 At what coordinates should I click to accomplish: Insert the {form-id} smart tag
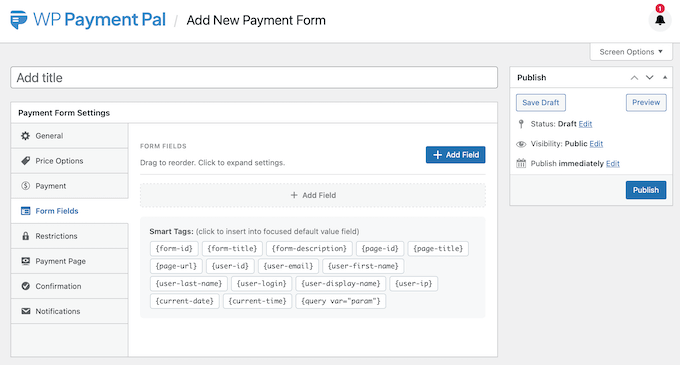pyautogui.click(x=174, y=248)
